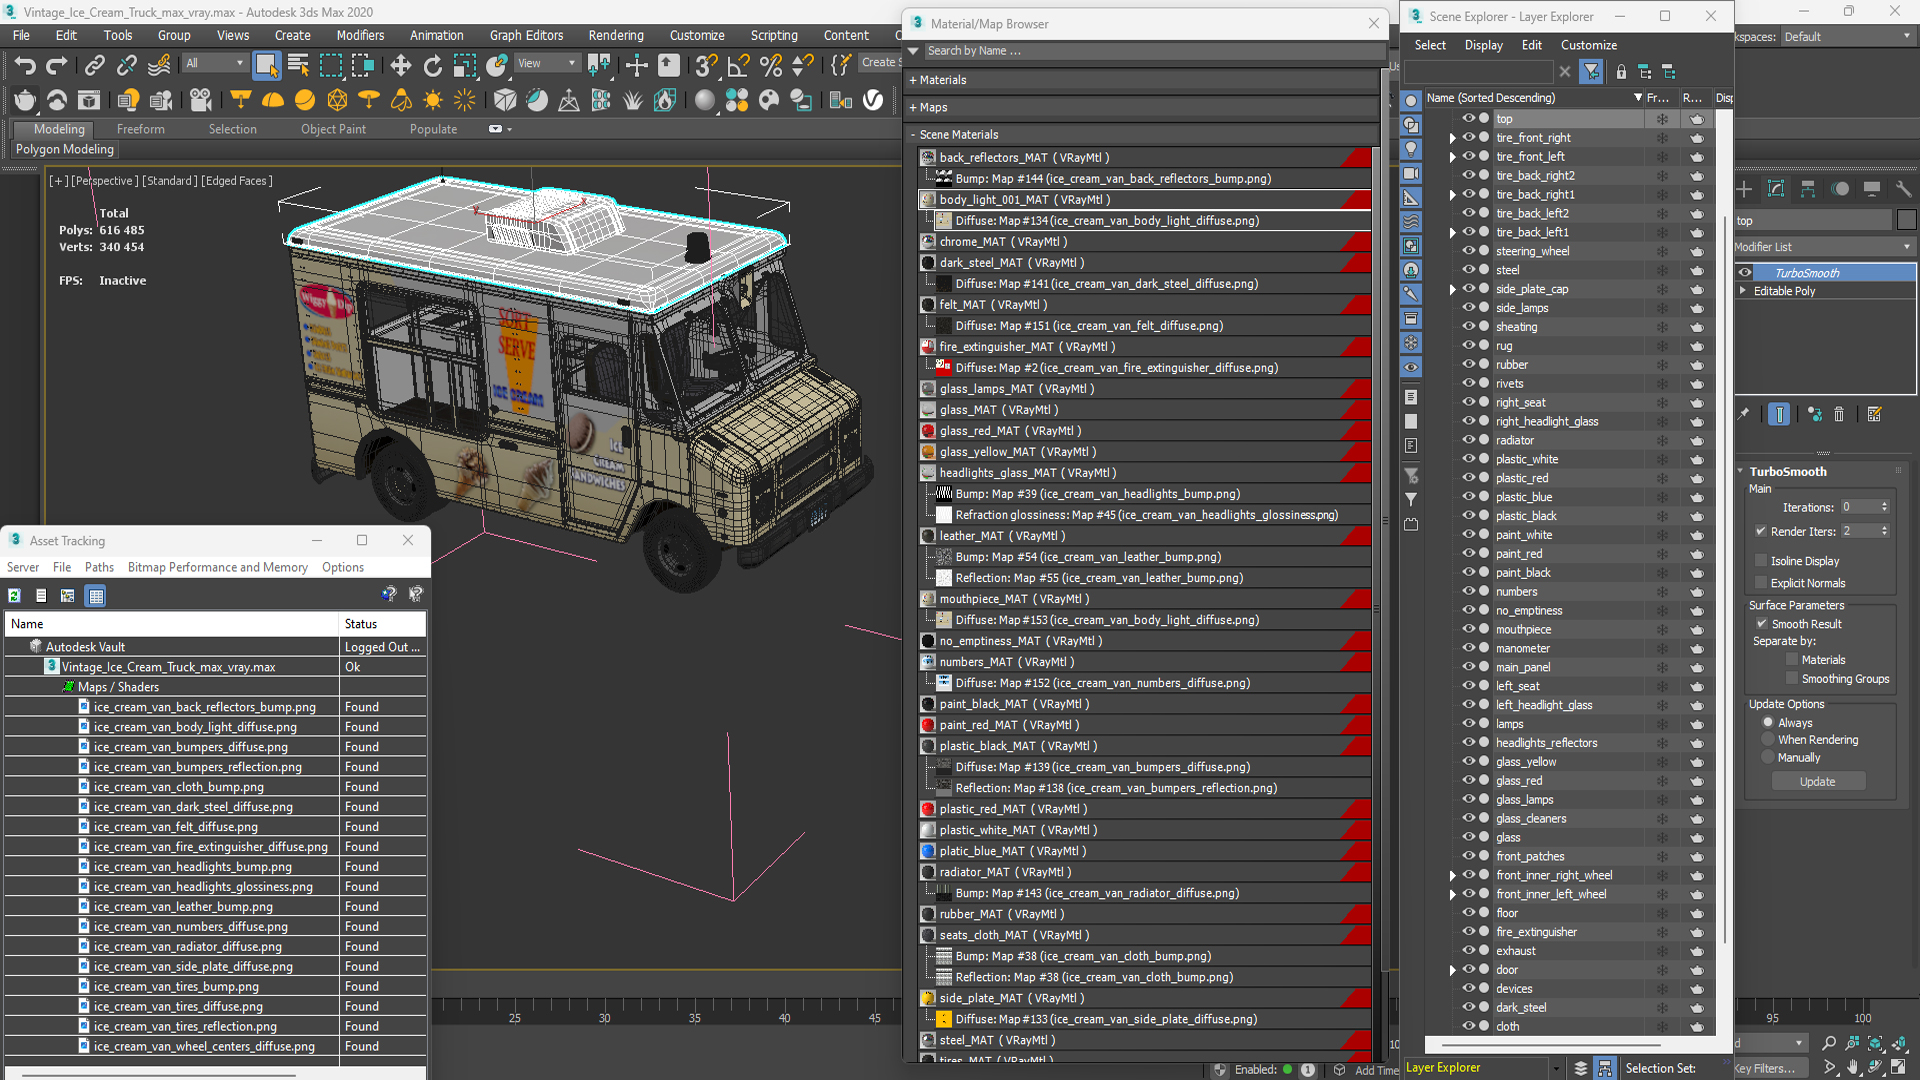Viewport: 1920px width, 1080px height.
Task: Toggle the Explicit Normals checkbox
Action: [x=1761, y=583]
